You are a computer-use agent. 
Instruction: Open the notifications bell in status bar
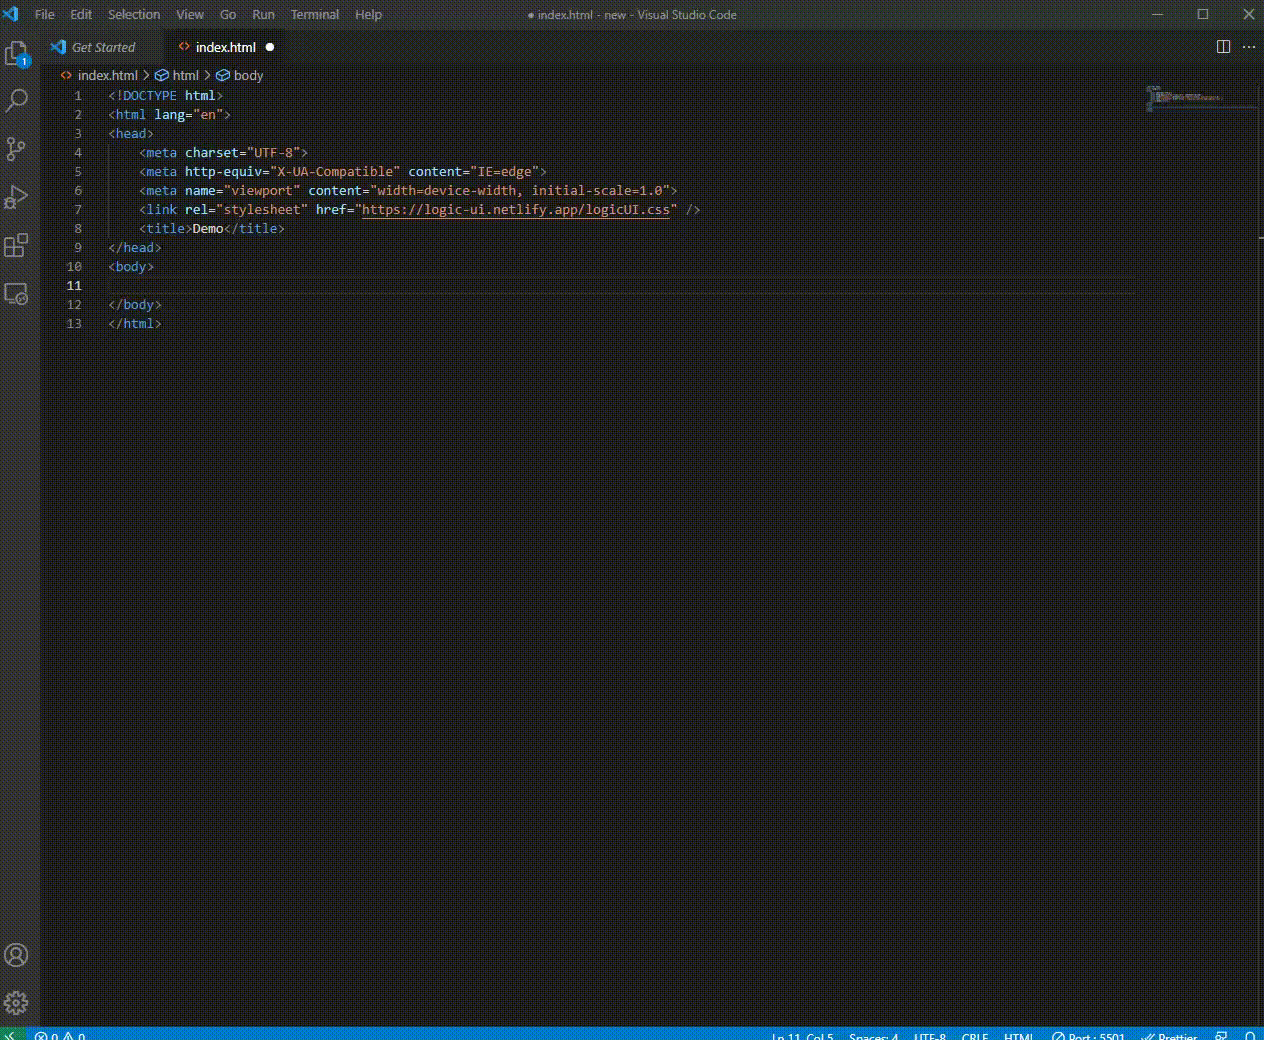click(1250, 1036)
